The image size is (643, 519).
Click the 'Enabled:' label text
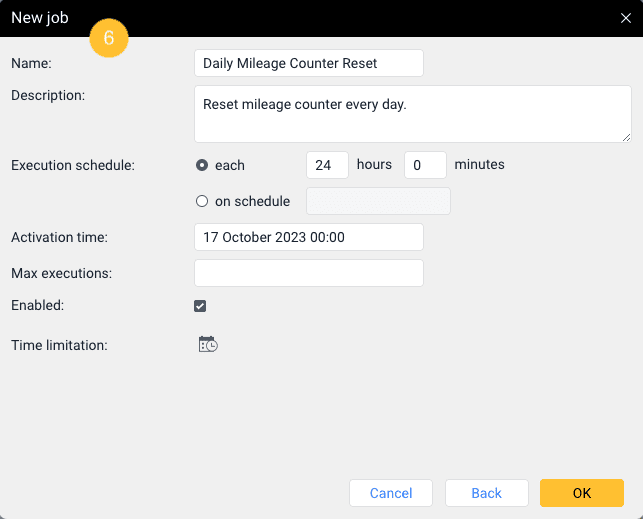point(37,305)
